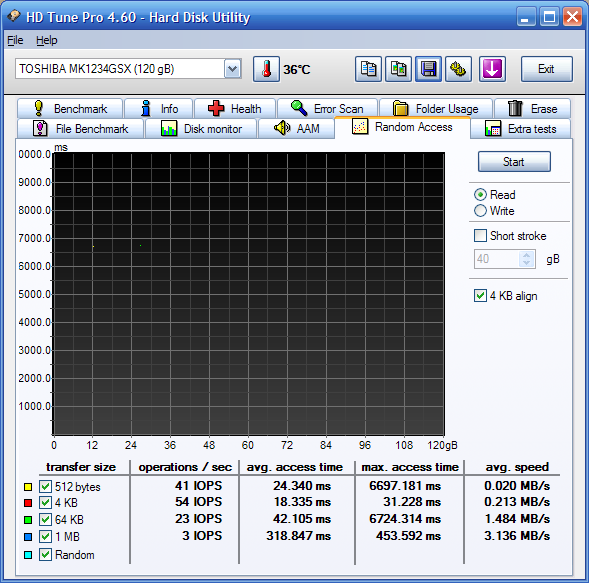Open options via the gears icon
This screenshot has height=583, width=589.
[458, 69]
